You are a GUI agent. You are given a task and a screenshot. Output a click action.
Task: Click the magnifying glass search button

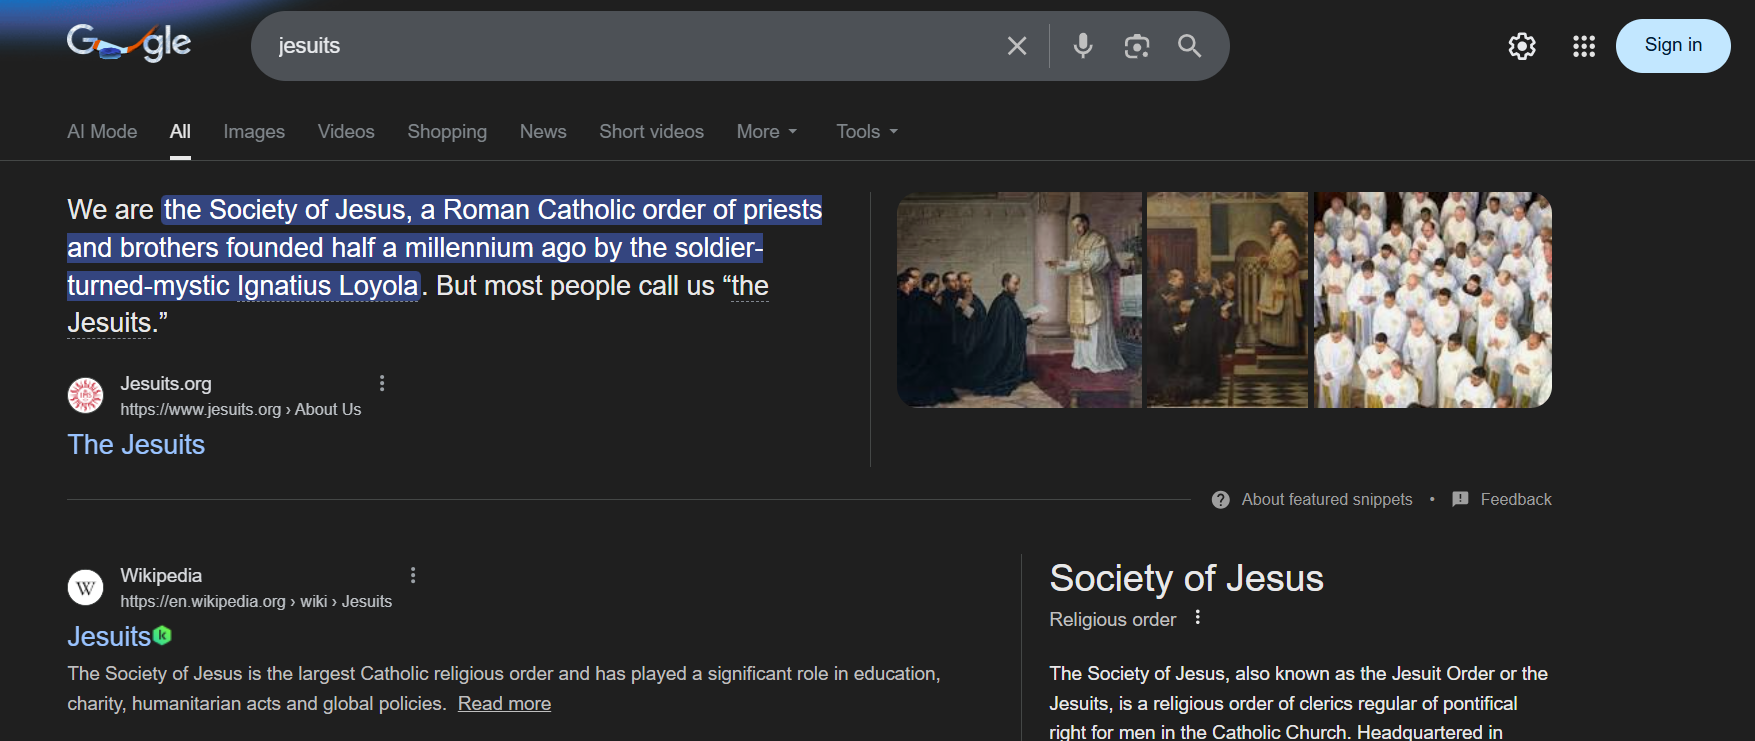(x=1189, y=46)
